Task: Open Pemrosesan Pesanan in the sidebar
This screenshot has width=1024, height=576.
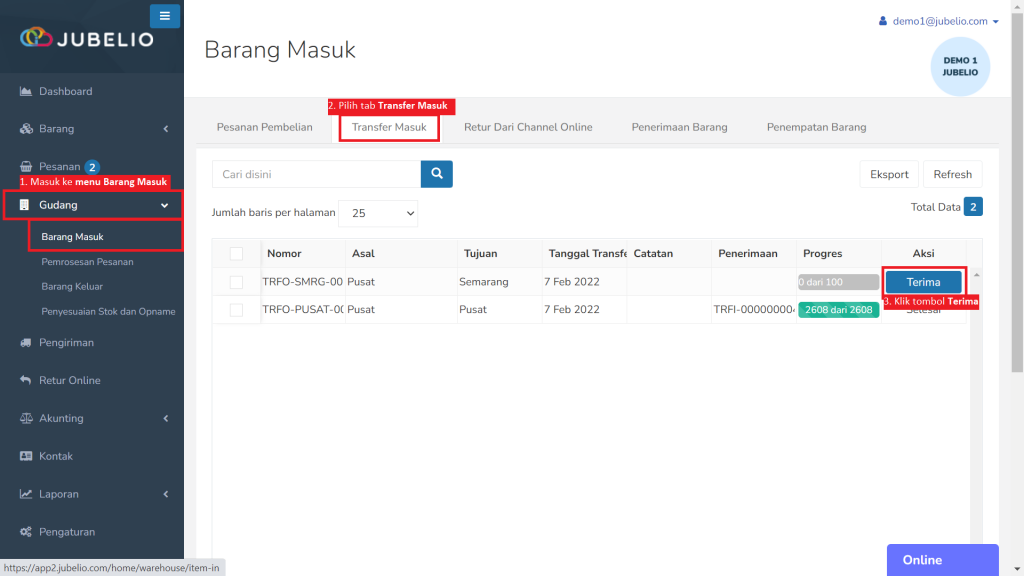Action: tap(88, 262)
